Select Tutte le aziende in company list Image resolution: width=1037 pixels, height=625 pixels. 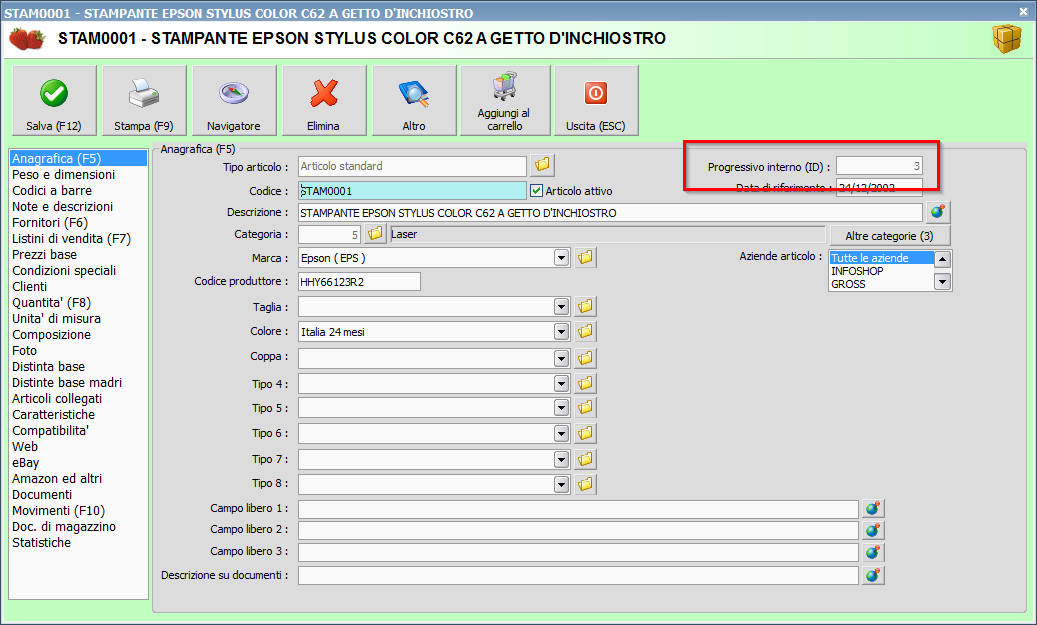(x=882, y=258)
